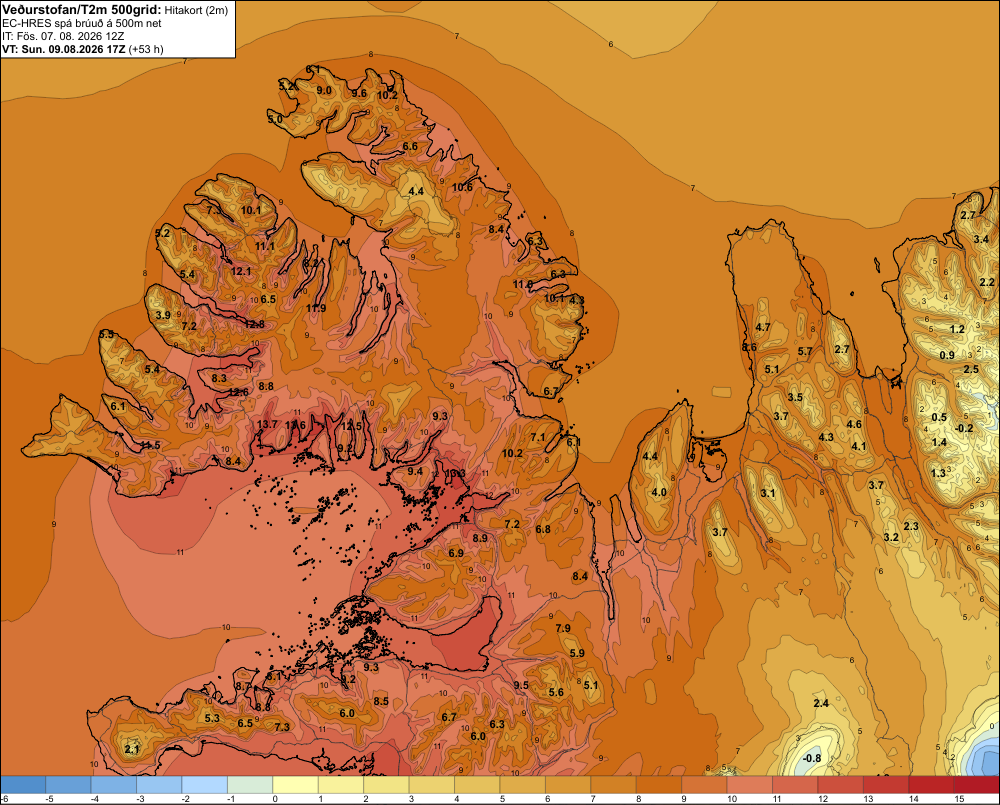Viewport: 1000px width, 805px height.
Task: Click the temperature value '4.1'
Action: click(x=859, y=447)
